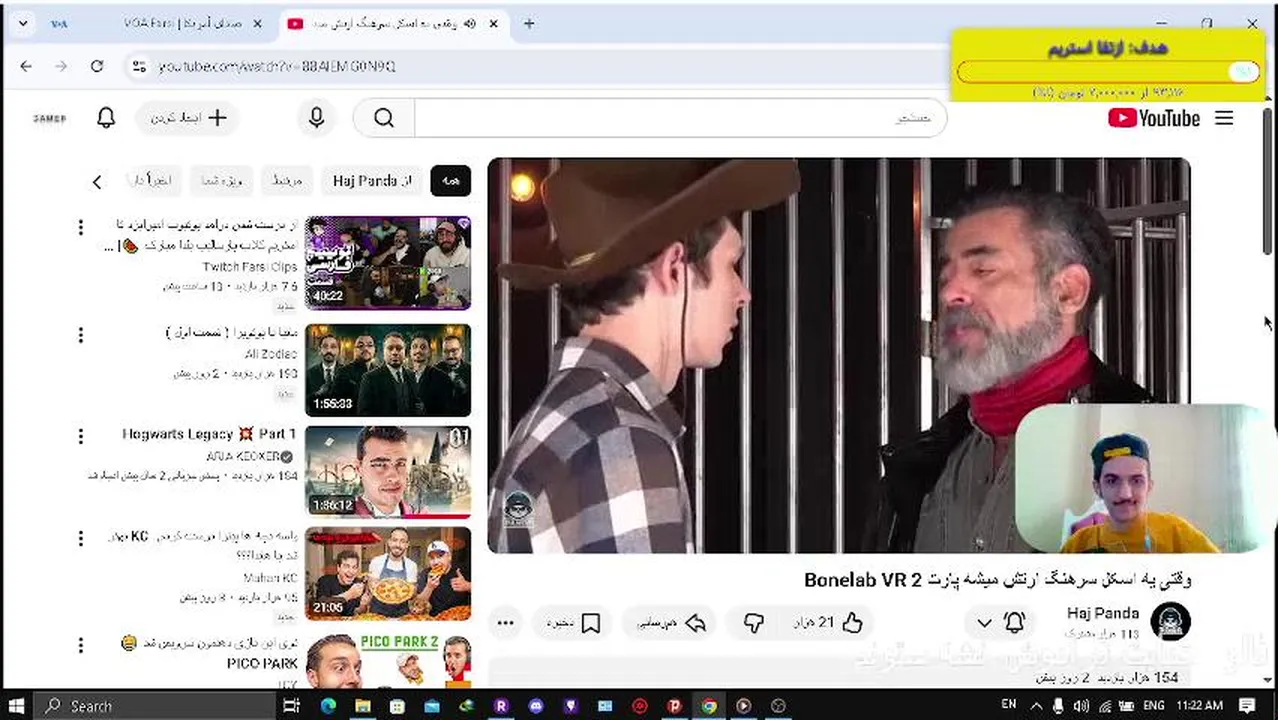Open options menu for PICO PARK video
The image size is (1278, 720).
point(81,644)
